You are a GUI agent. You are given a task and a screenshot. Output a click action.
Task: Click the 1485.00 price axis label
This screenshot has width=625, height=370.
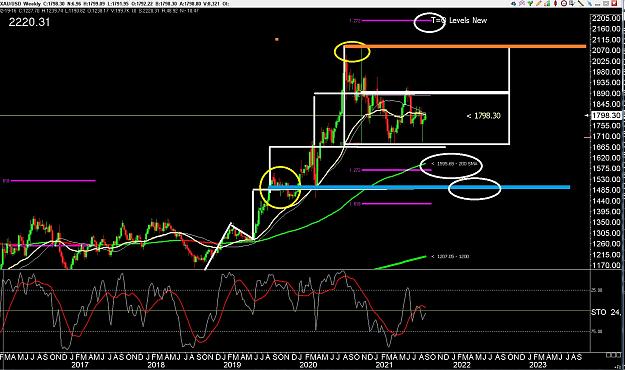click(606, 190)
